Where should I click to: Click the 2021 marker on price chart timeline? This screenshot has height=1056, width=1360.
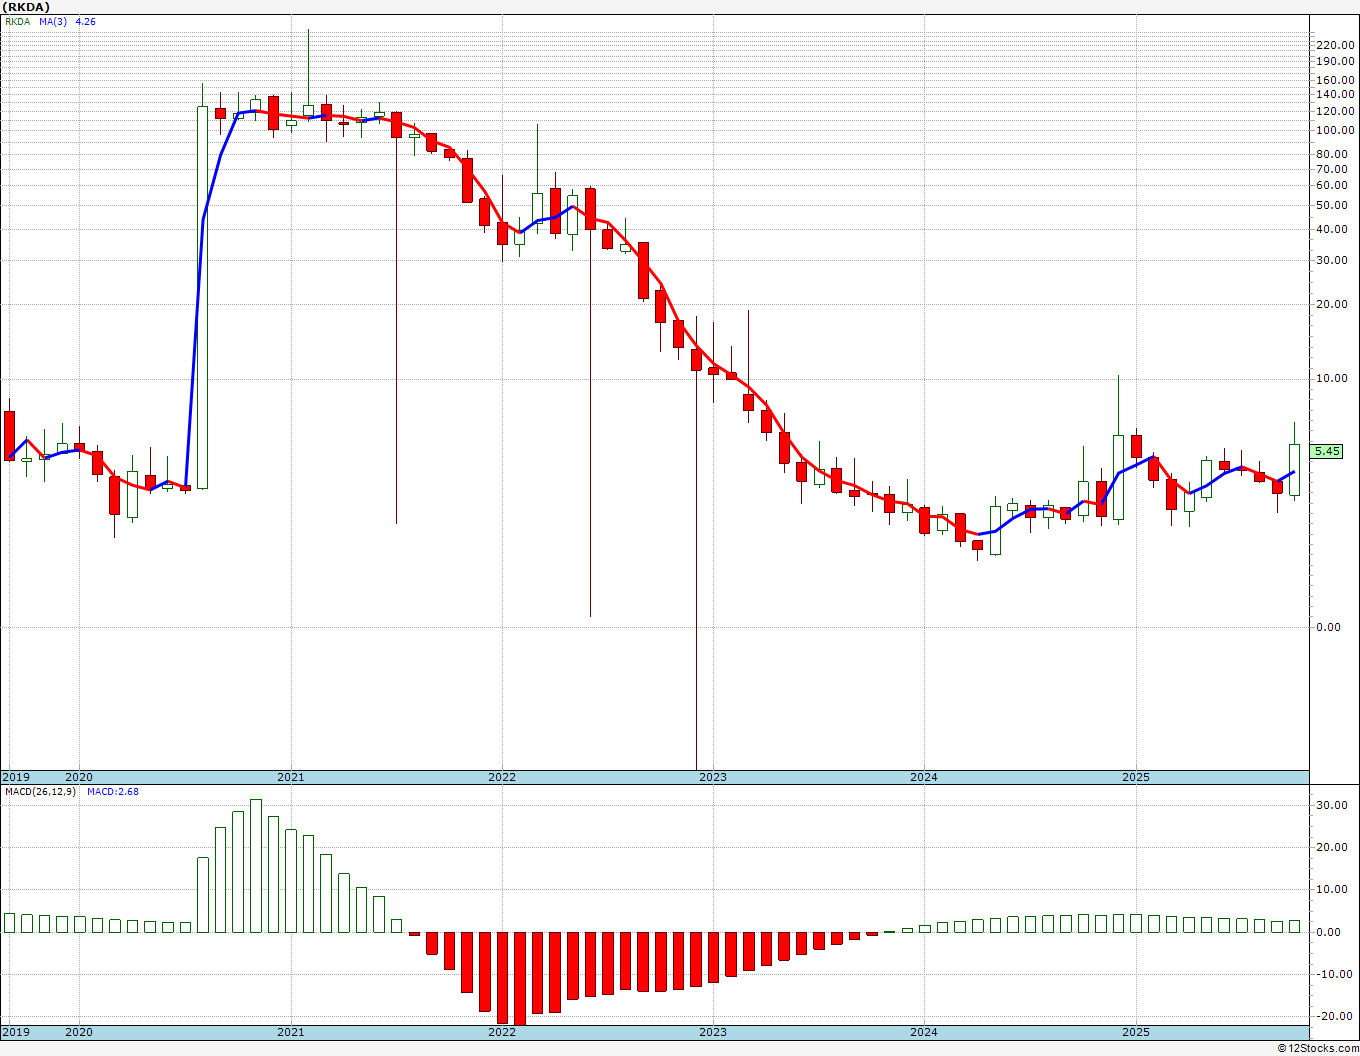click(290, 777)
